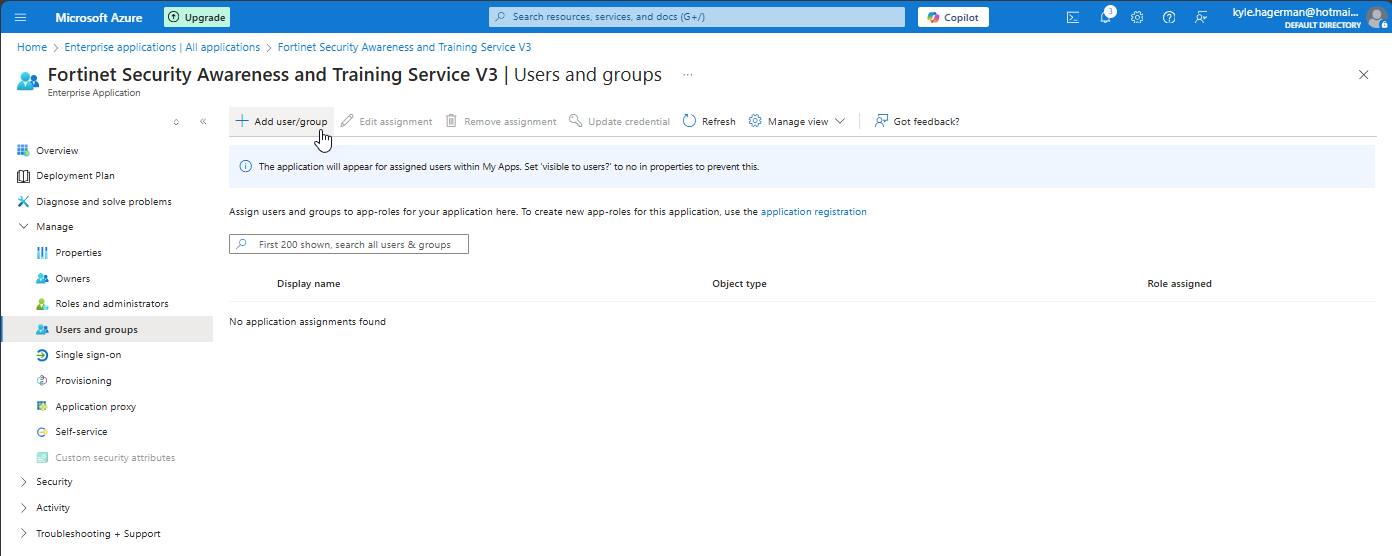Viewport: 1392px width, 556px height.
Task: Open portal settings gear icon
Action: click(1137, 17)
